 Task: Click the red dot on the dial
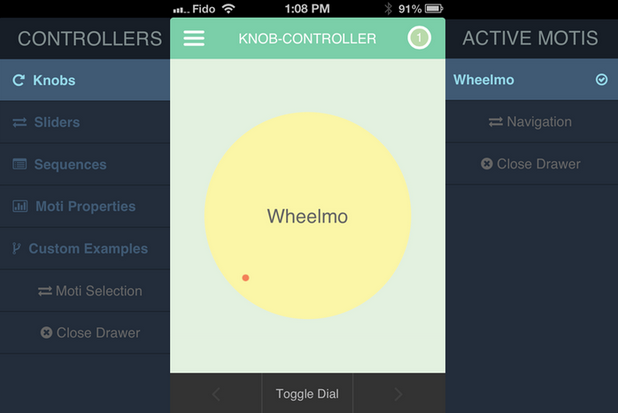point(246,278)
